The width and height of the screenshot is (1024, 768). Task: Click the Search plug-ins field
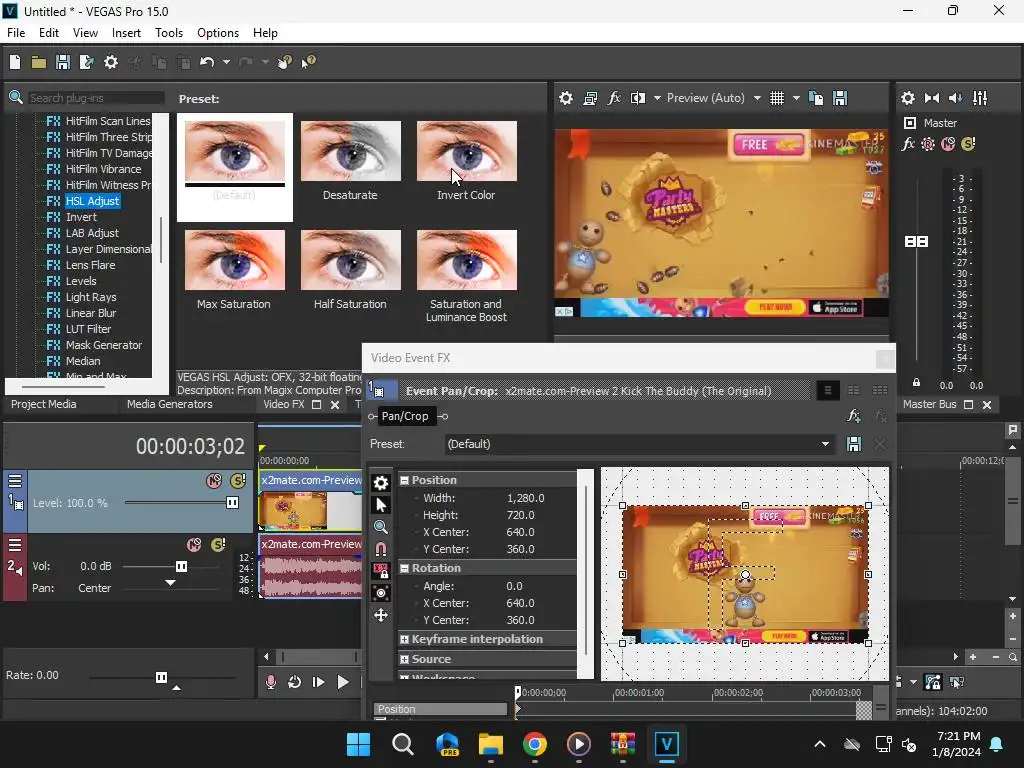95,98
